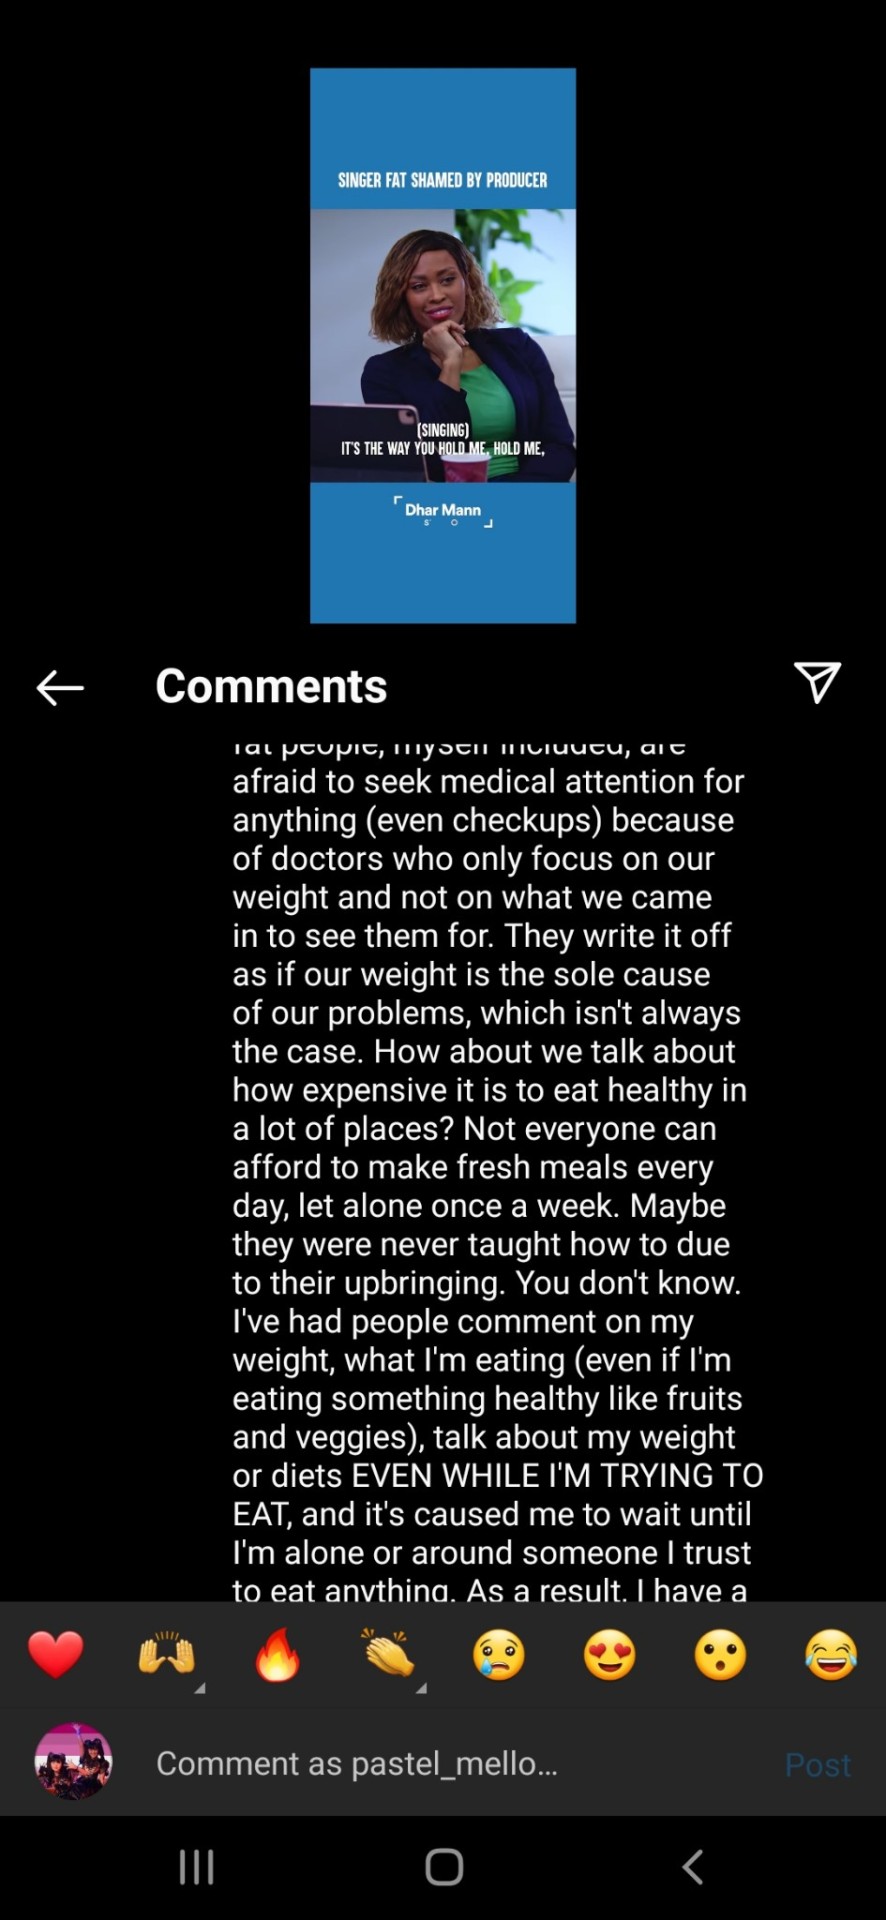The image size is (886, 1920).
Task: React with the clapping hands emoji
Action: (388, 1654)
